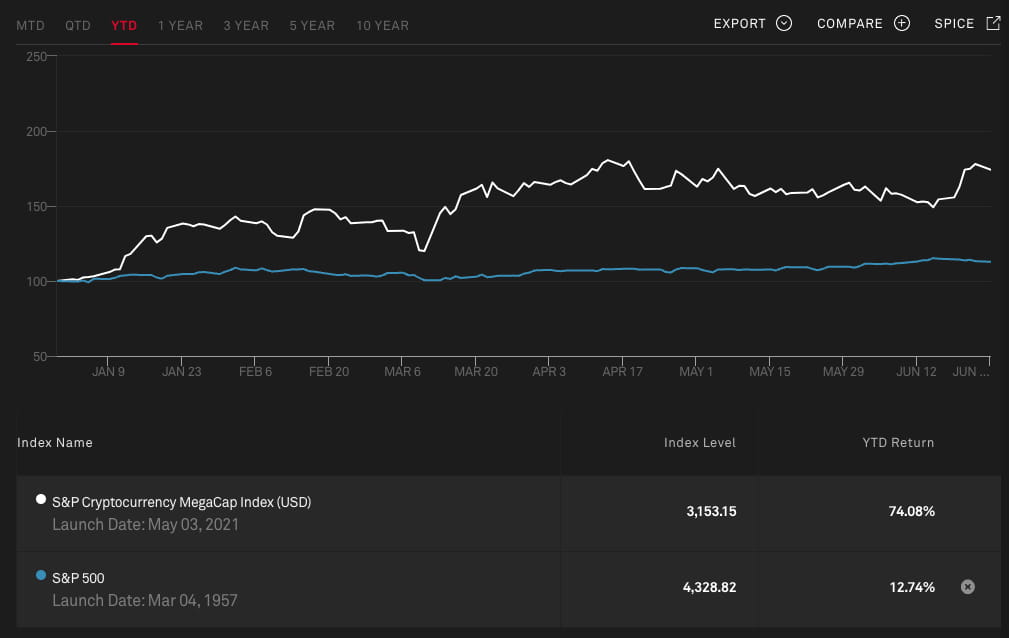This screenshot has width=1009, height=638.
Task: Show the 5 YEAR chart range
Action: click(x=312, y=25)
